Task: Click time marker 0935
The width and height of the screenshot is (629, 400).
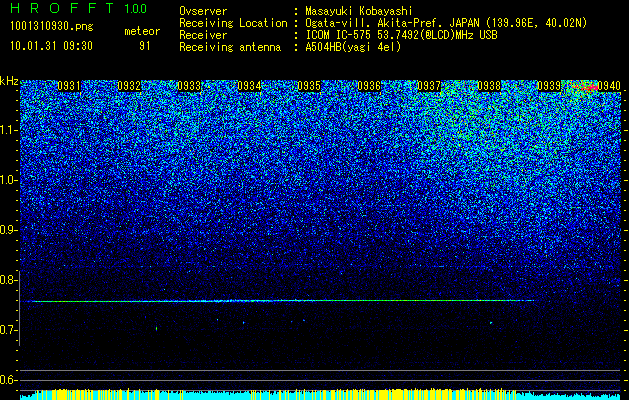Action: pyautogui.click(x=309, y=86)
